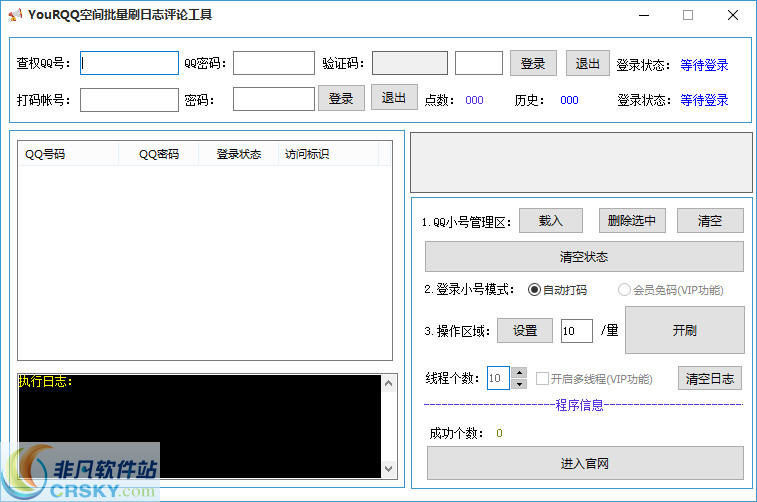Viewport: 757px width, 502px height.
Task: Close the YouRQQ window
Action: pyautogui.click(x=732, y=15)
